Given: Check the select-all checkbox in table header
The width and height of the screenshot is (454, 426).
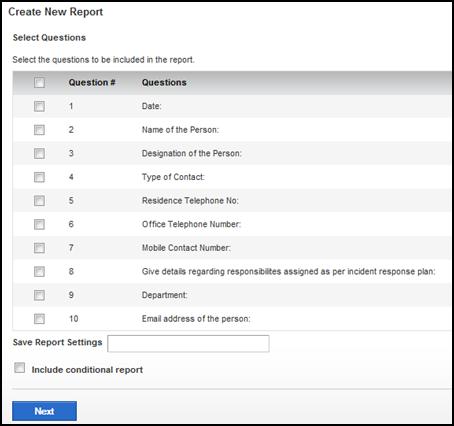Looking at the screenshot, I should 39,83.
